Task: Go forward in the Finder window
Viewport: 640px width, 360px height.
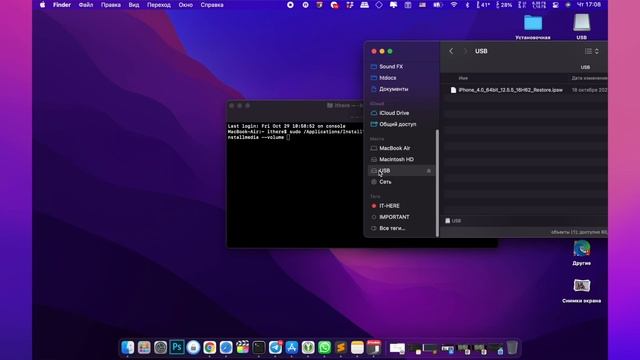Action: tap(464, 51)
